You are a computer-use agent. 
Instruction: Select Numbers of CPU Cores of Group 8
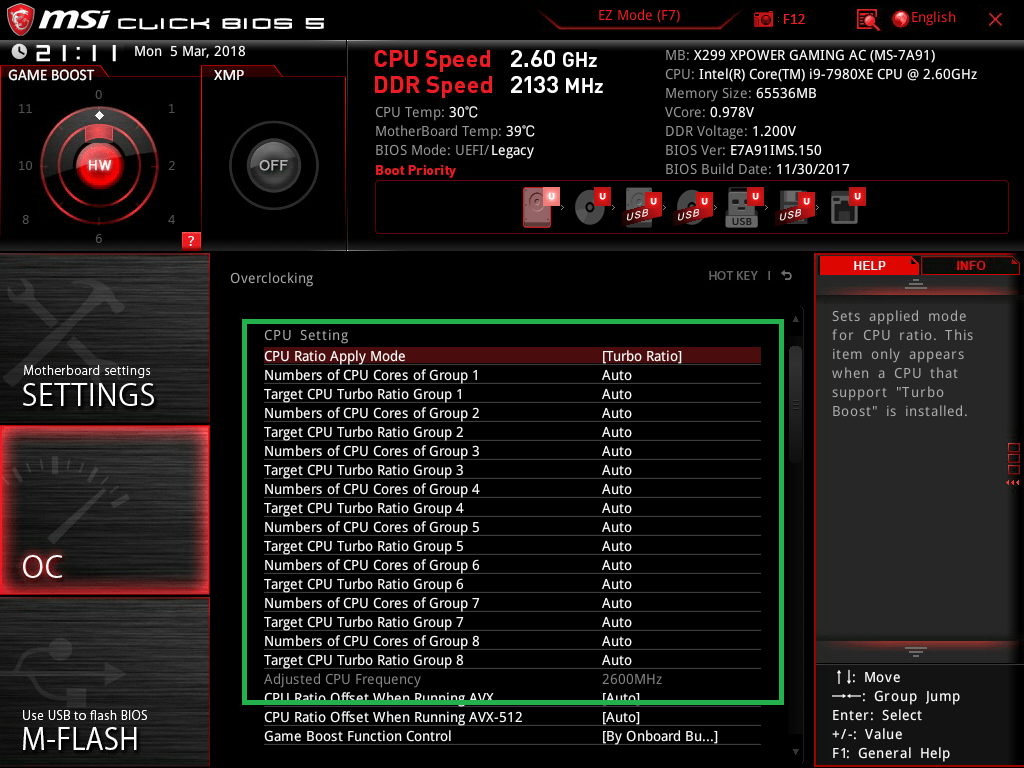pyautogui.click(x=512, y=640)
